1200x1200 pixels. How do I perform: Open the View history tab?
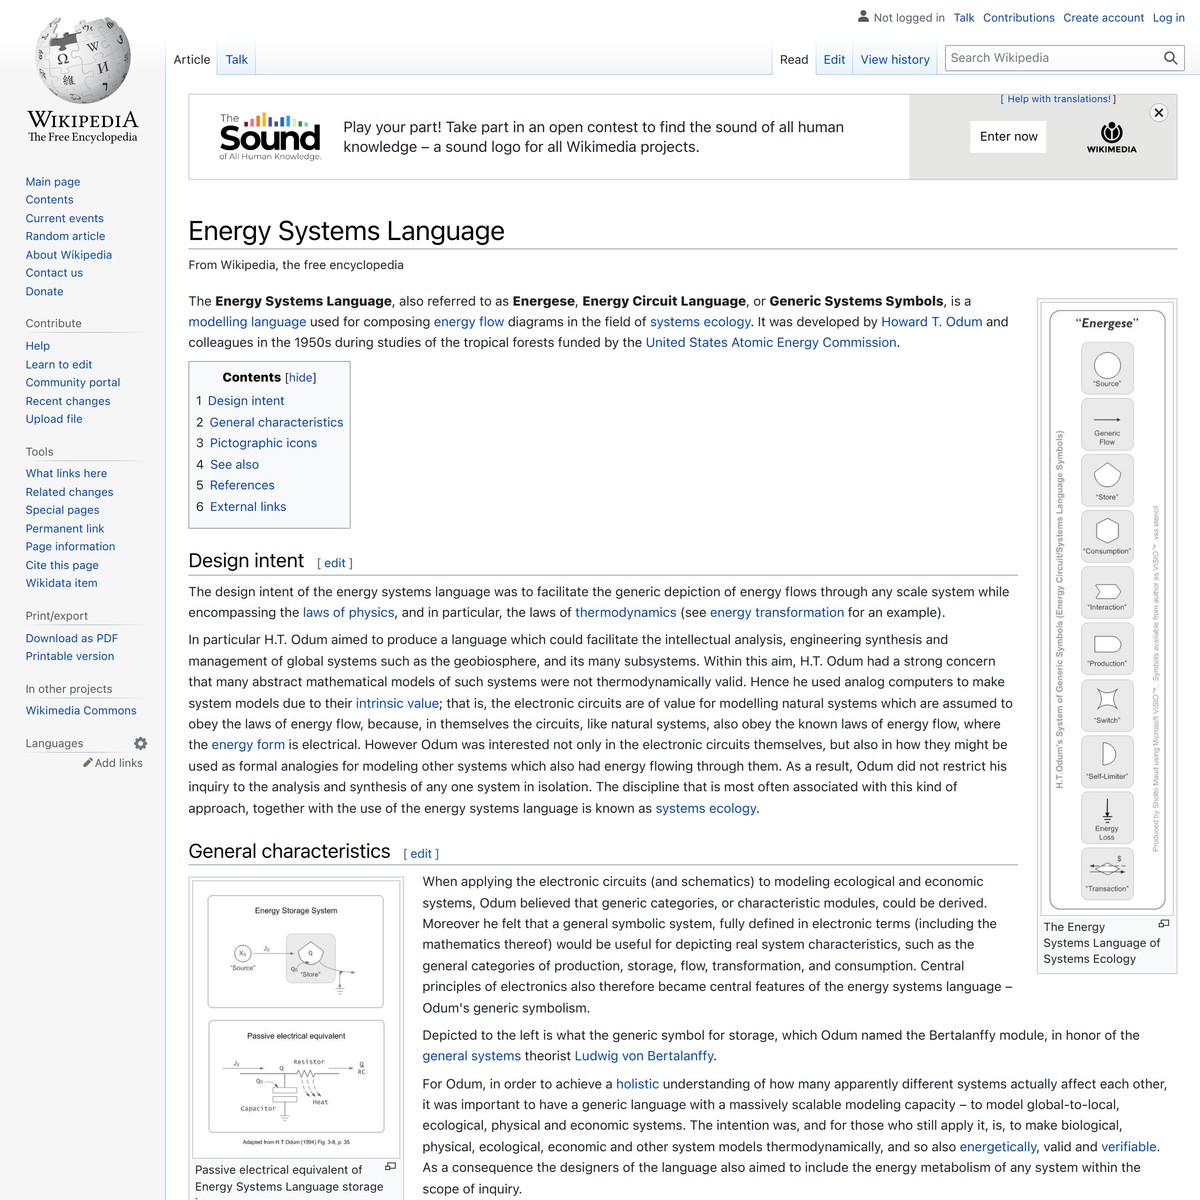(894, 59)
